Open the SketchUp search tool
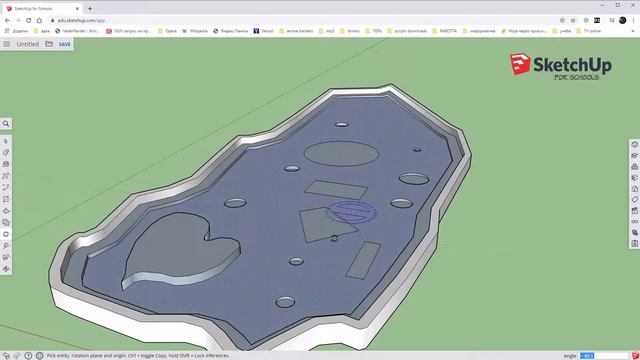This screenshot has height=360, width=640. tap(6, 124)
